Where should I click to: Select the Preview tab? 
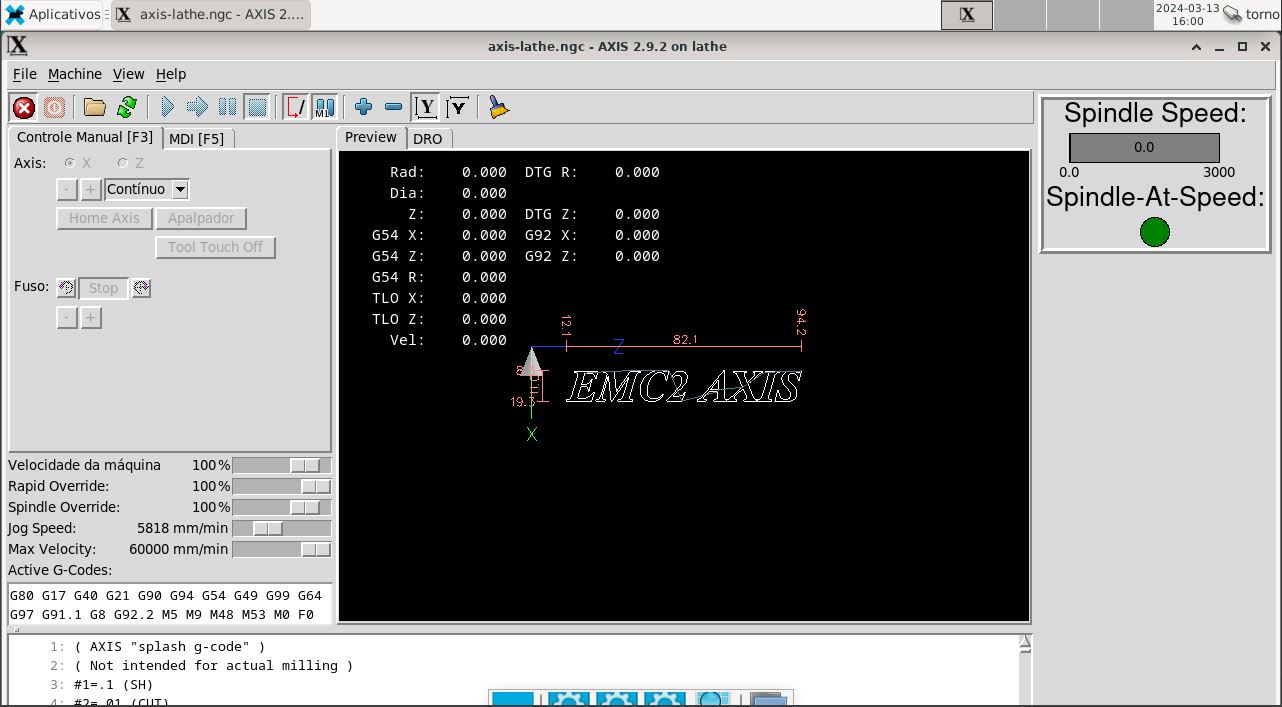[x=371, y=137]
